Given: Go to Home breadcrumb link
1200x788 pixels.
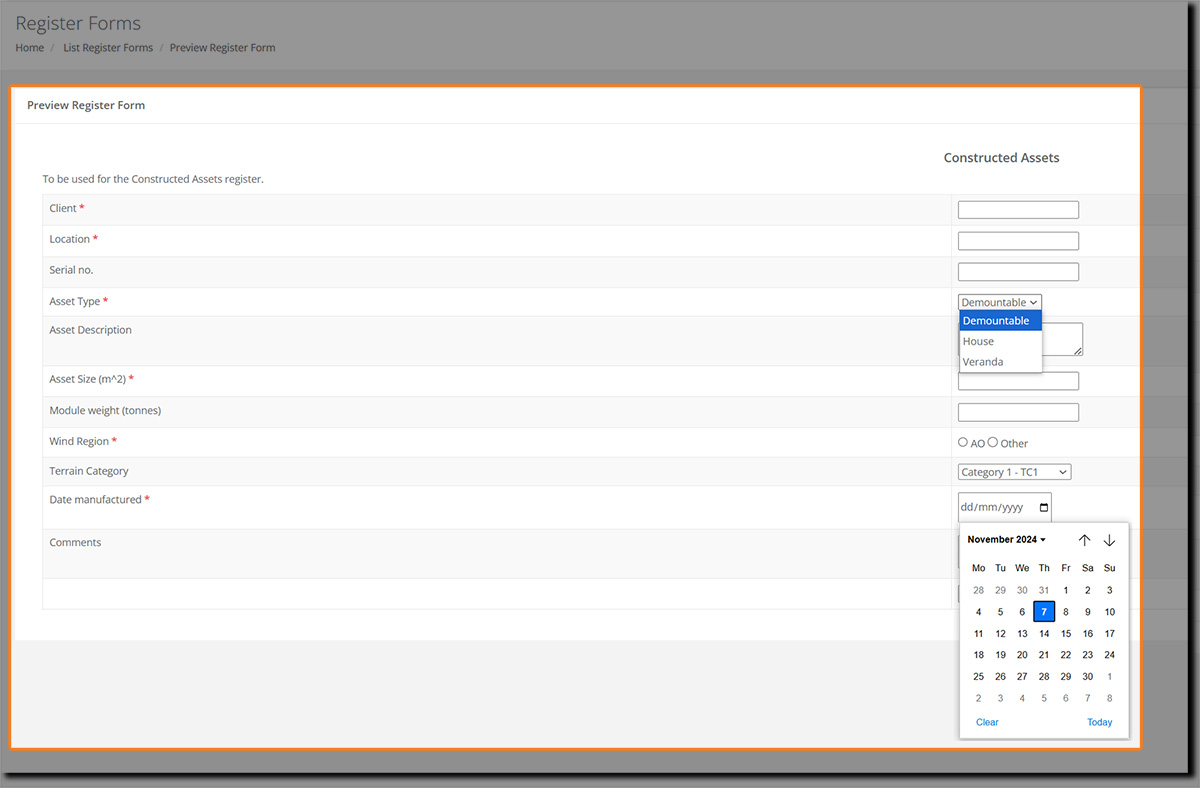Looking at the screenshot, I should coord(30,48).
